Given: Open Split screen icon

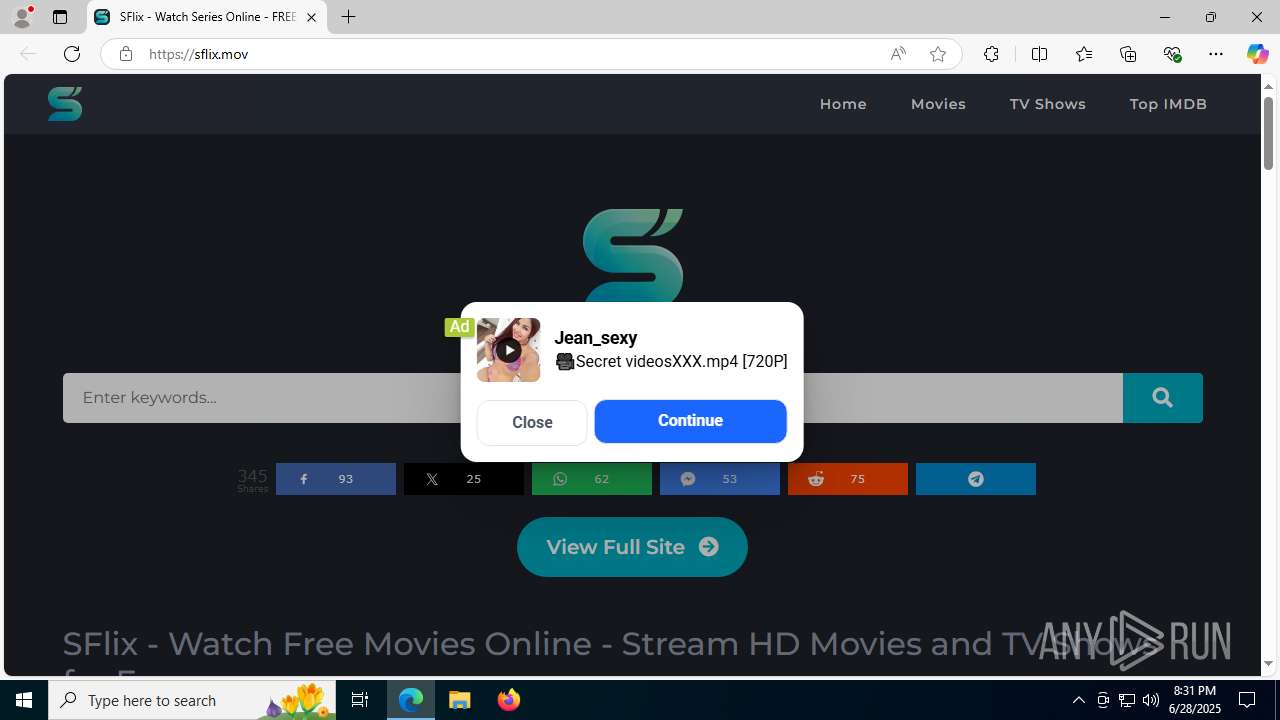Looking at the screenshot, I should pyautogui.click(x=1039, y=54).
